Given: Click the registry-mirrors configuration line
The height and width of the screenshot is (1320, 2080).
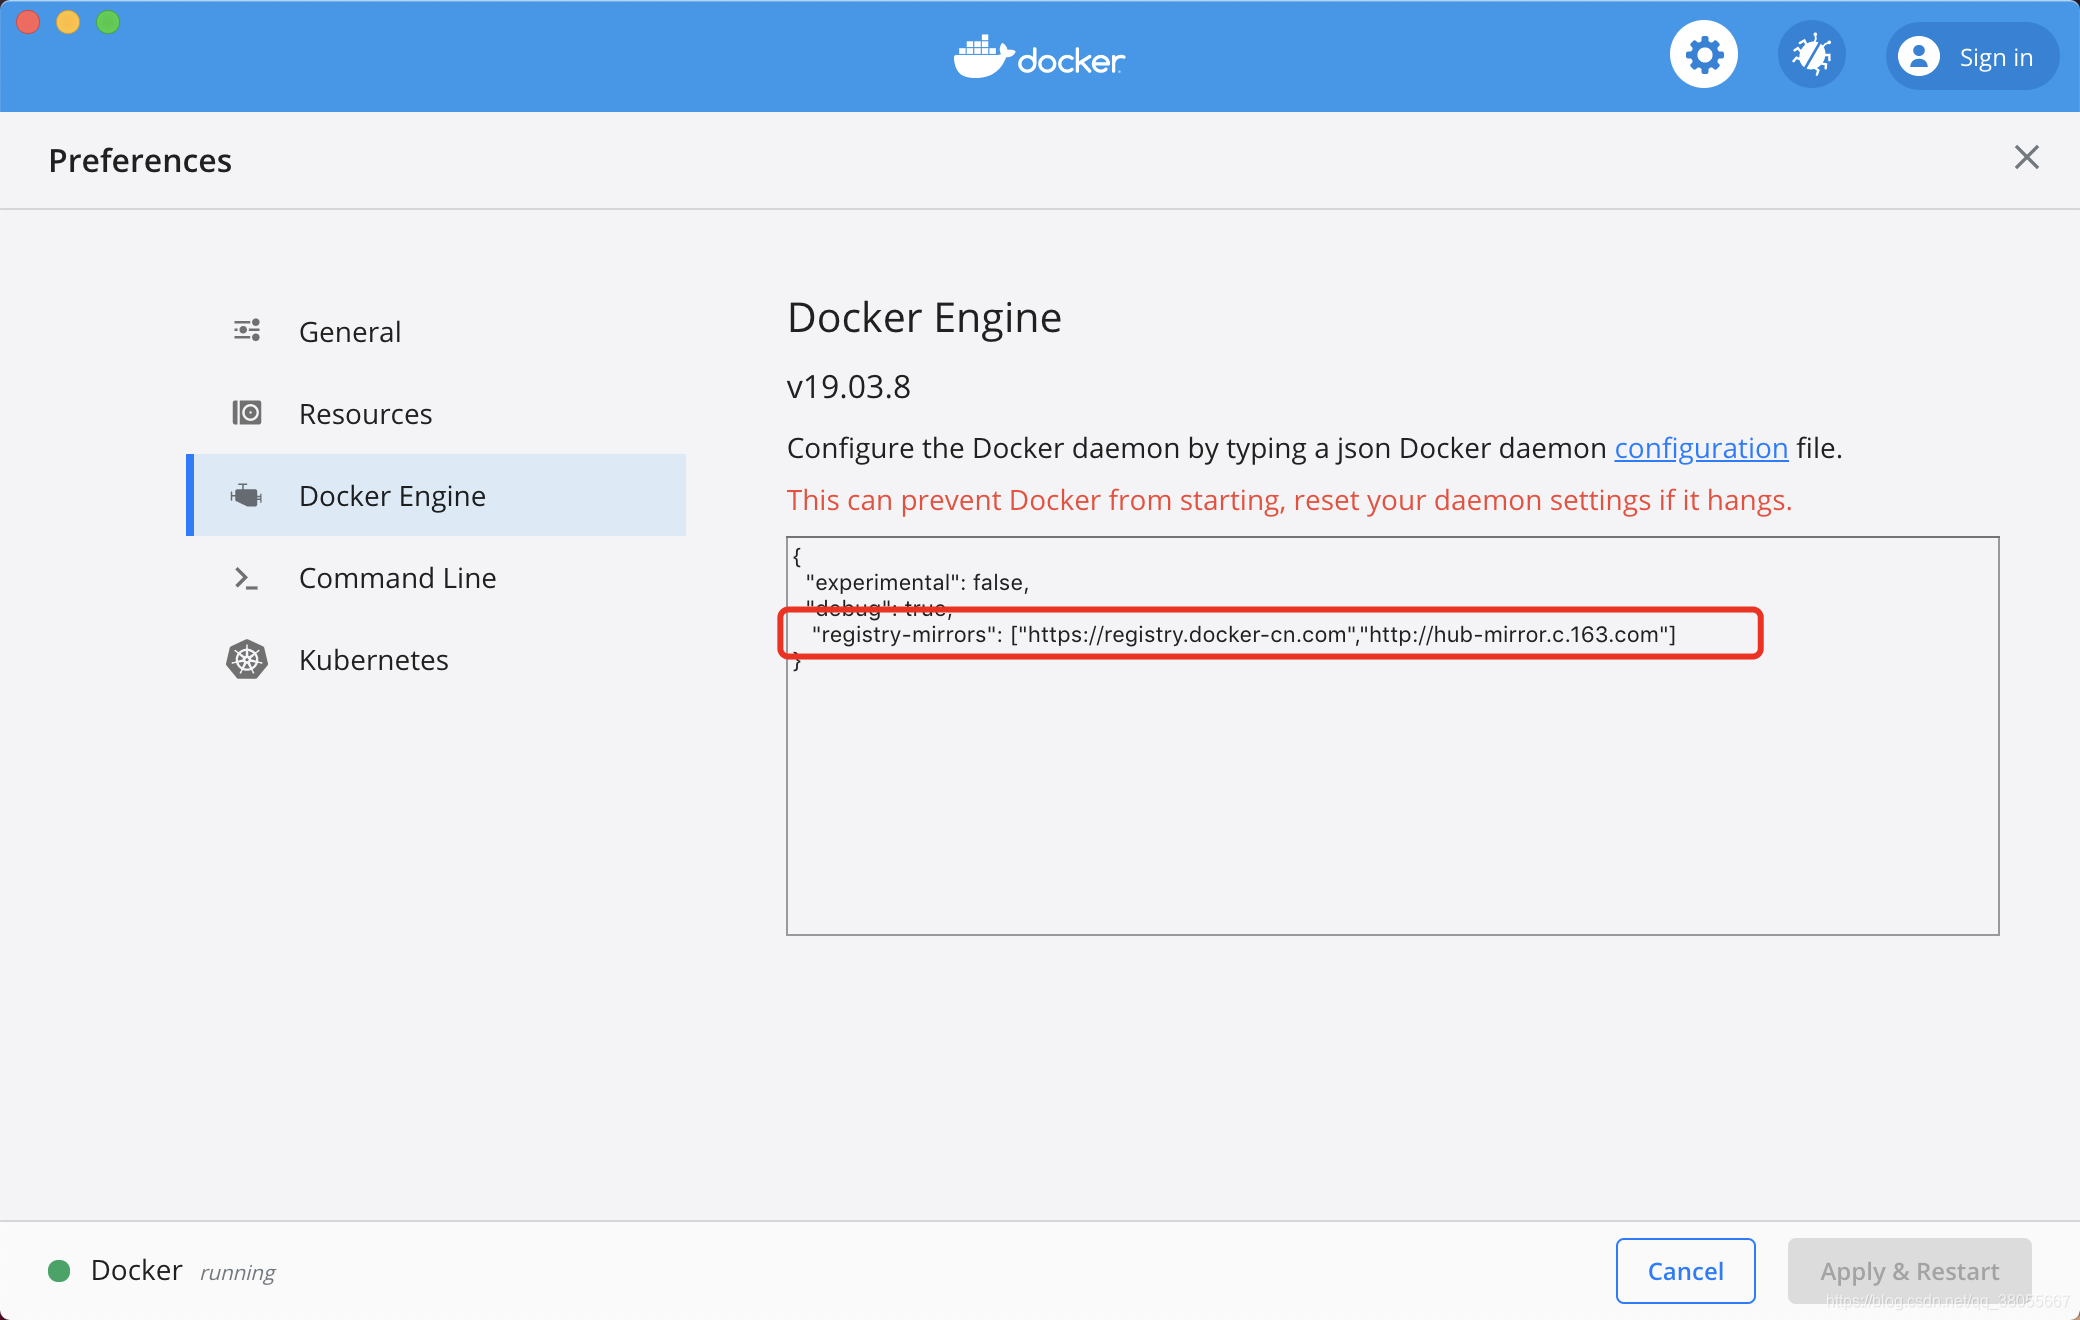Looking at the screenshot, I should [1243, 634].
